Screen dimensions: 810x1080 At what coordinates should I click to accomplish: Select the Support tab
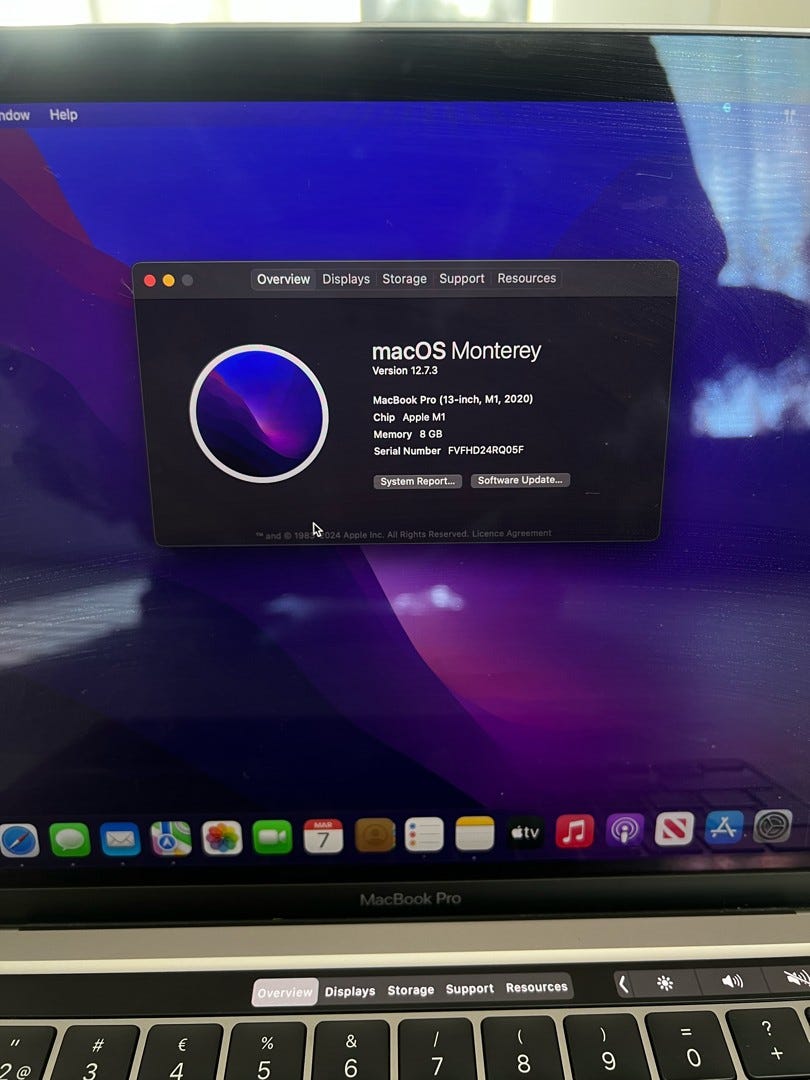(461, 278)
